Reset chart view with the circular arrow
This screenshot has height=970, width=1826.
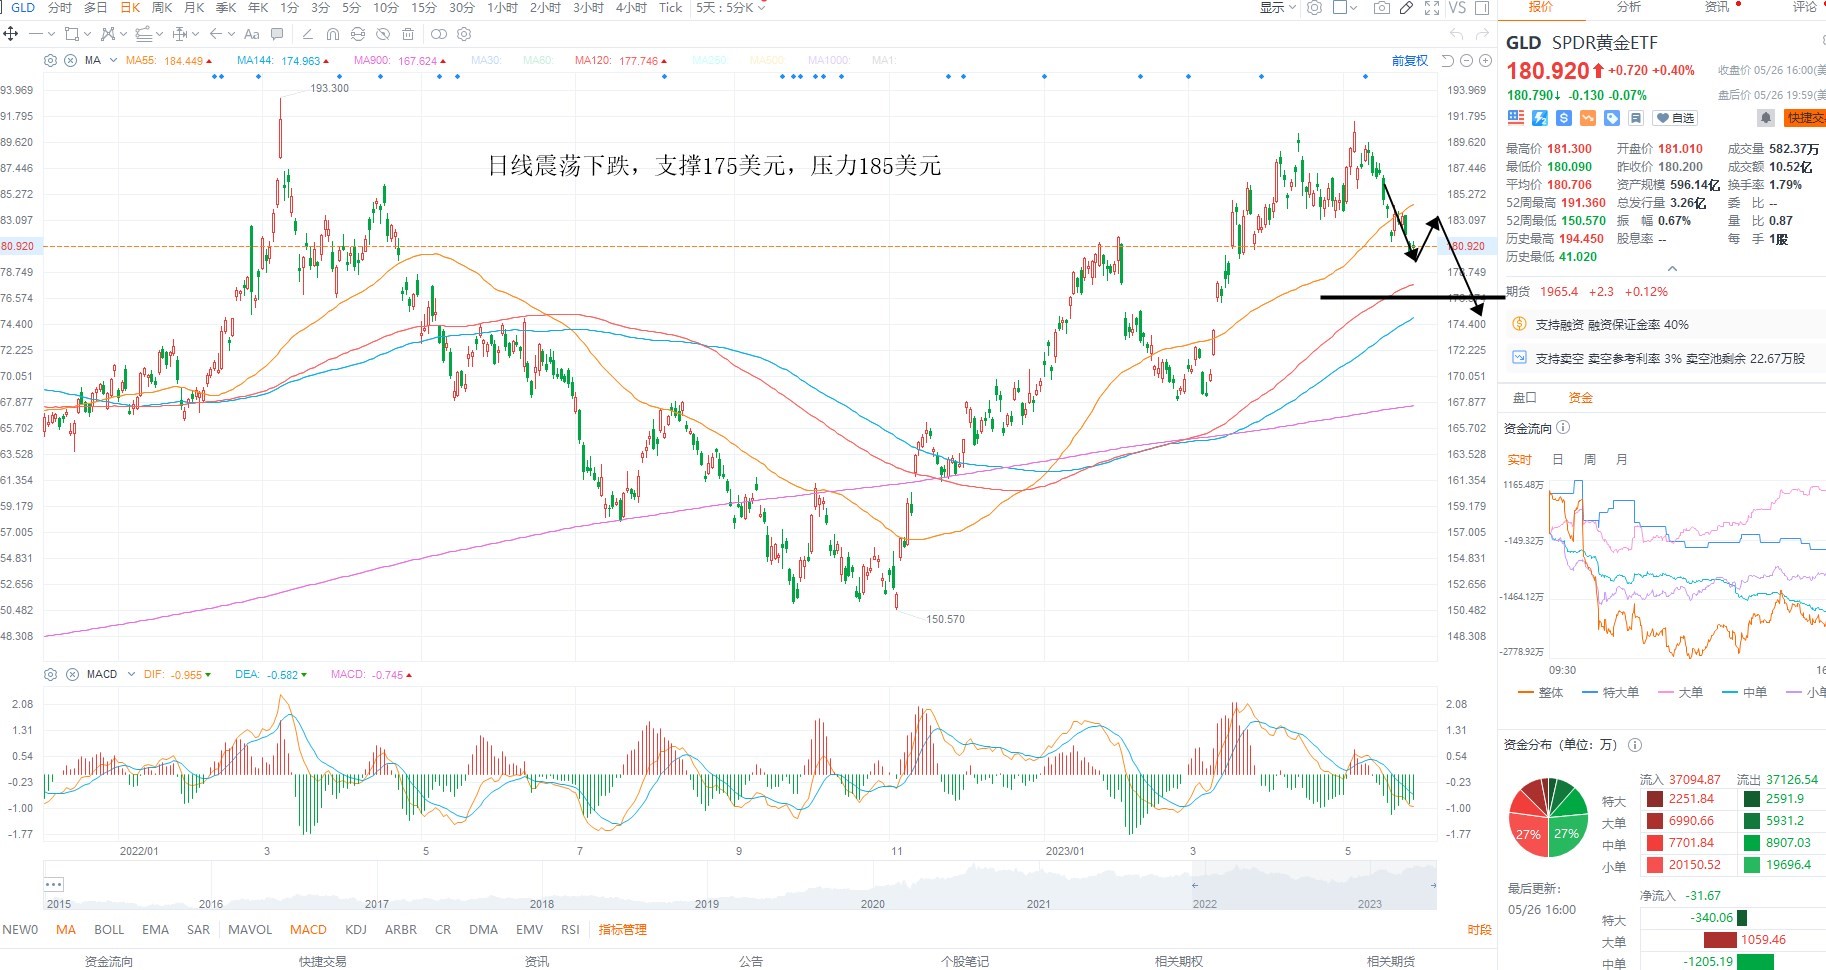(1448, 60)
